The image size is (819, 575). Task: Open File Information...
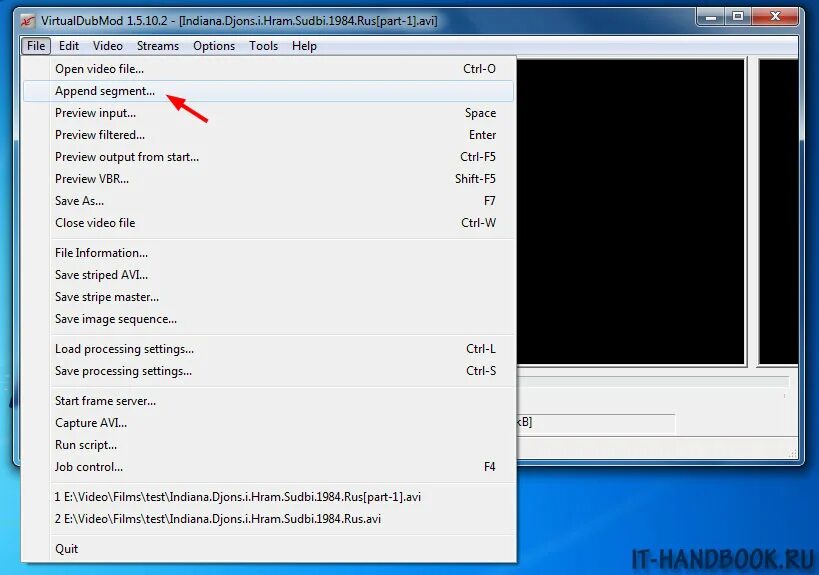tap(268, 253)
